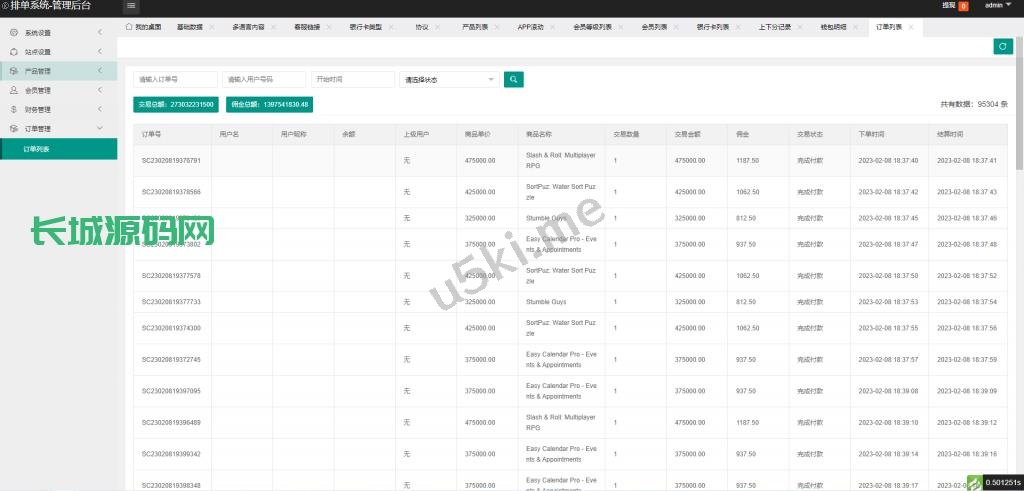Switch to the 基础数据 tab
The image size is (1024, 491).
pyautogui.click(x=189, y=27)
